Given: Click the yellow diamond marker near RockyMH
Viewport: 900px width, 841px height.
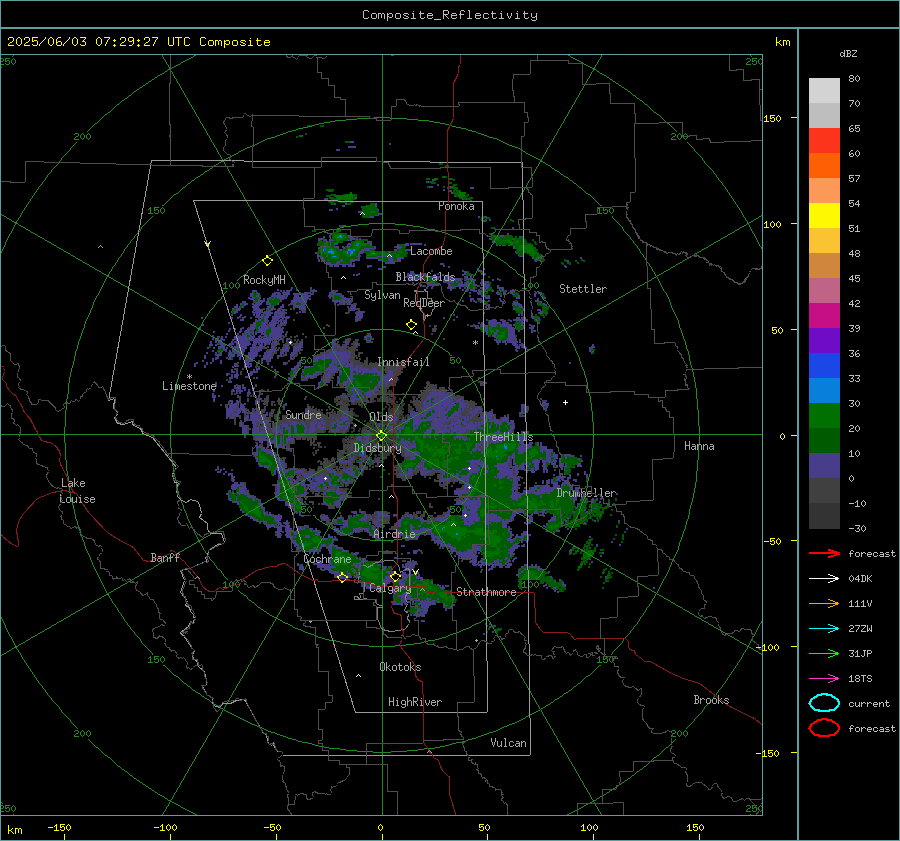Looking at the screenshot, I should [267, 261].
